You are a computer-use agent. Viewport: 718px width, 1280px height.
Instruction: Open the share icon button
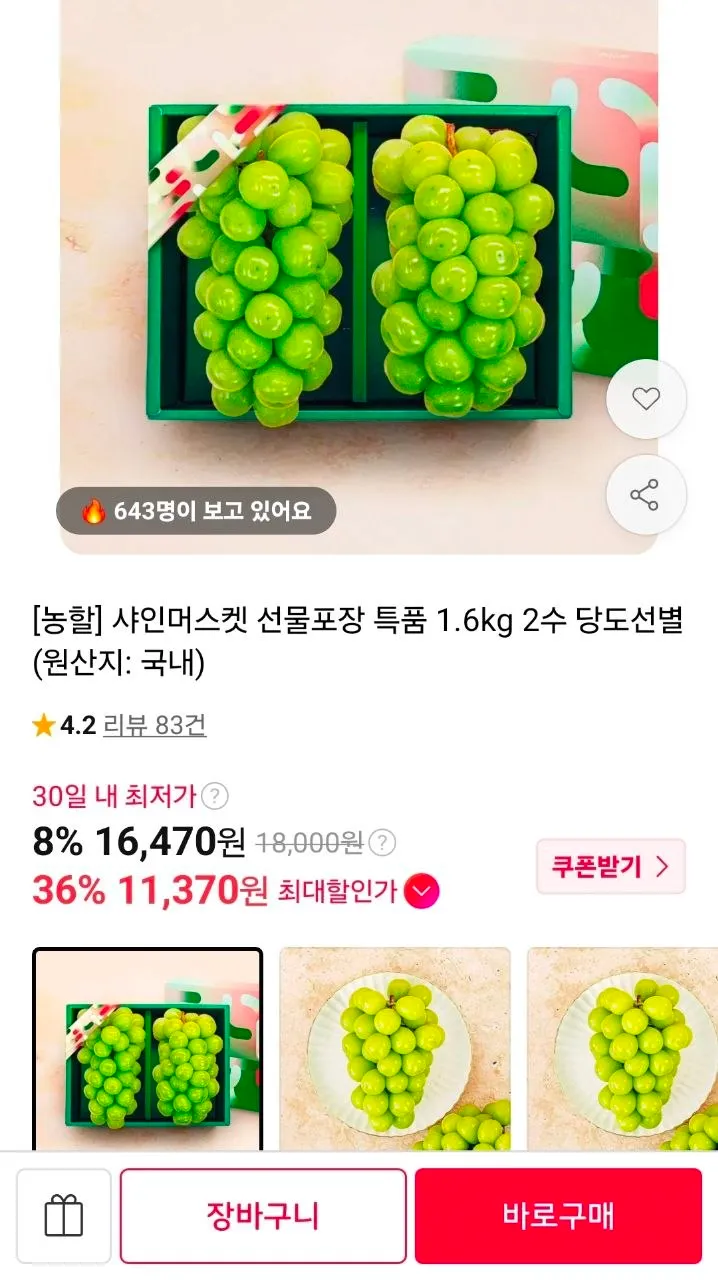tap(646, 494)
